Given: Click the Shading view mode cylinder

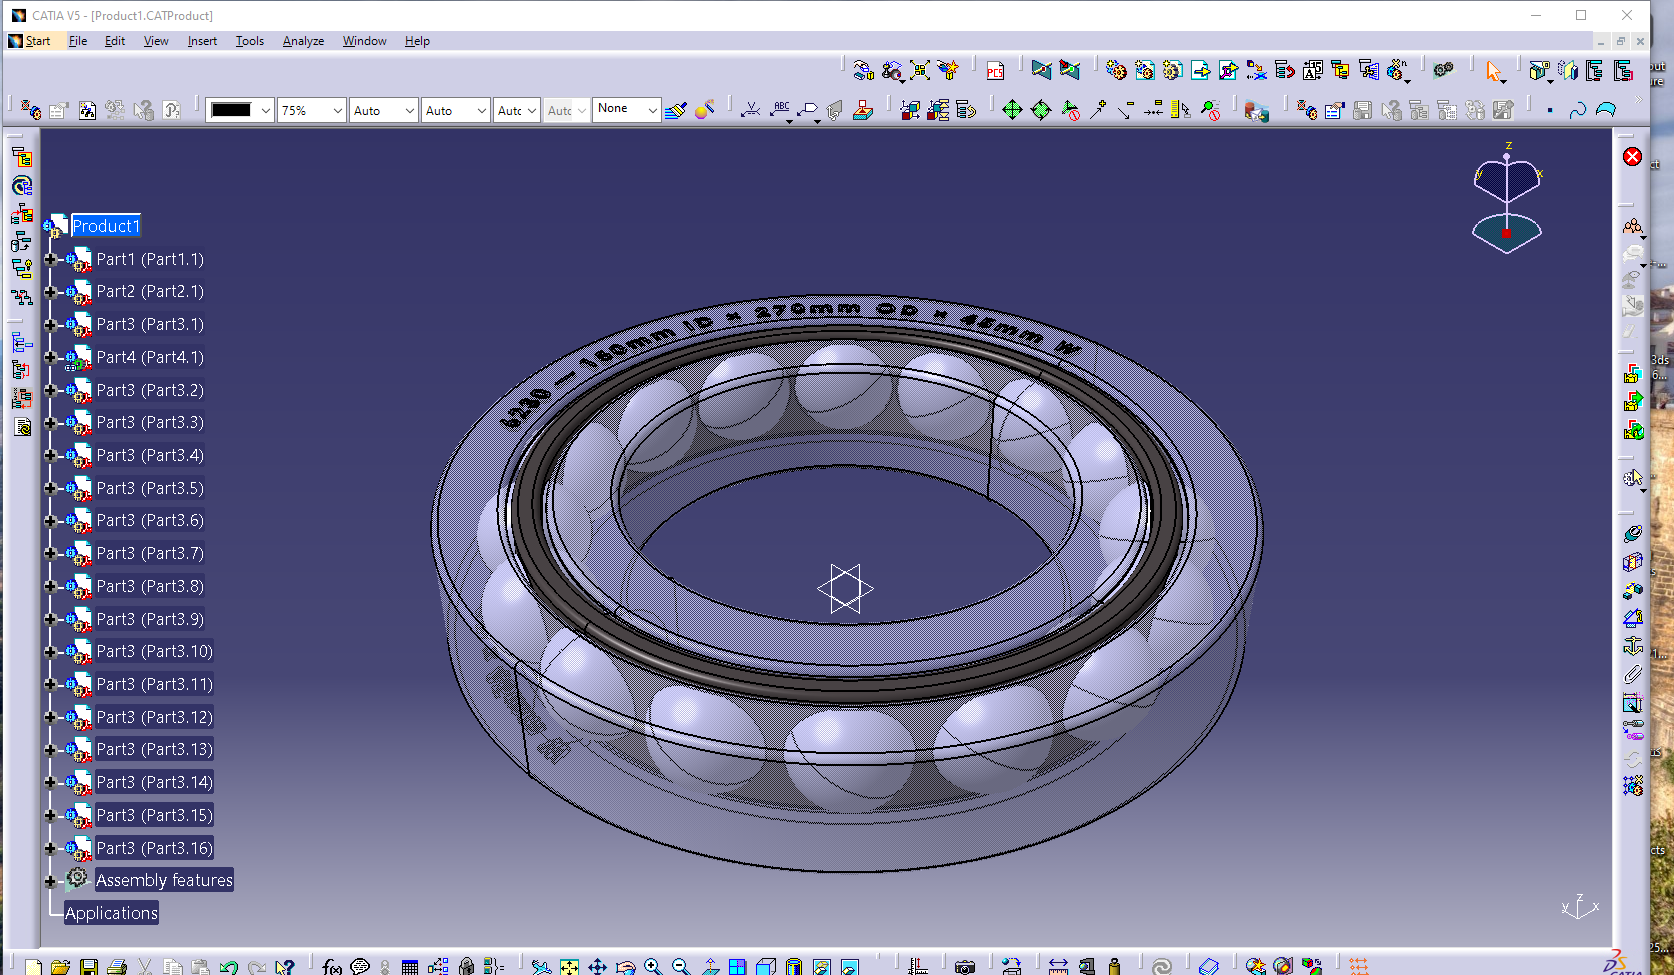Looking at the screenshot, I should [794, 966].
